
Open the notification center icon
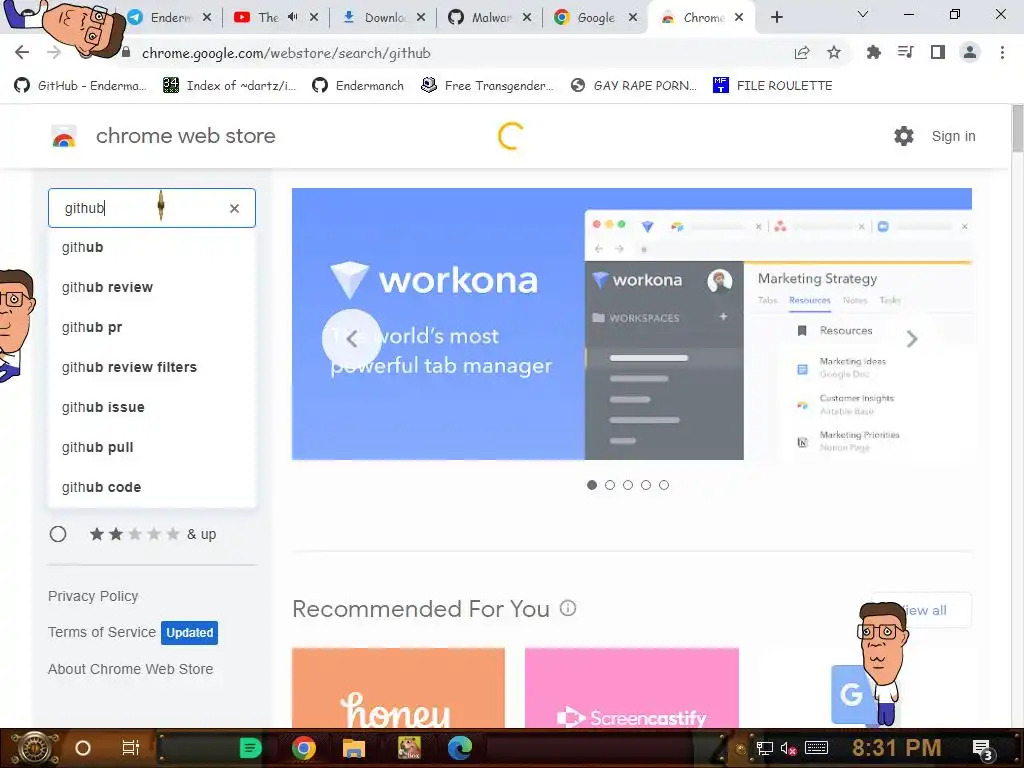(x=982, y=750)
